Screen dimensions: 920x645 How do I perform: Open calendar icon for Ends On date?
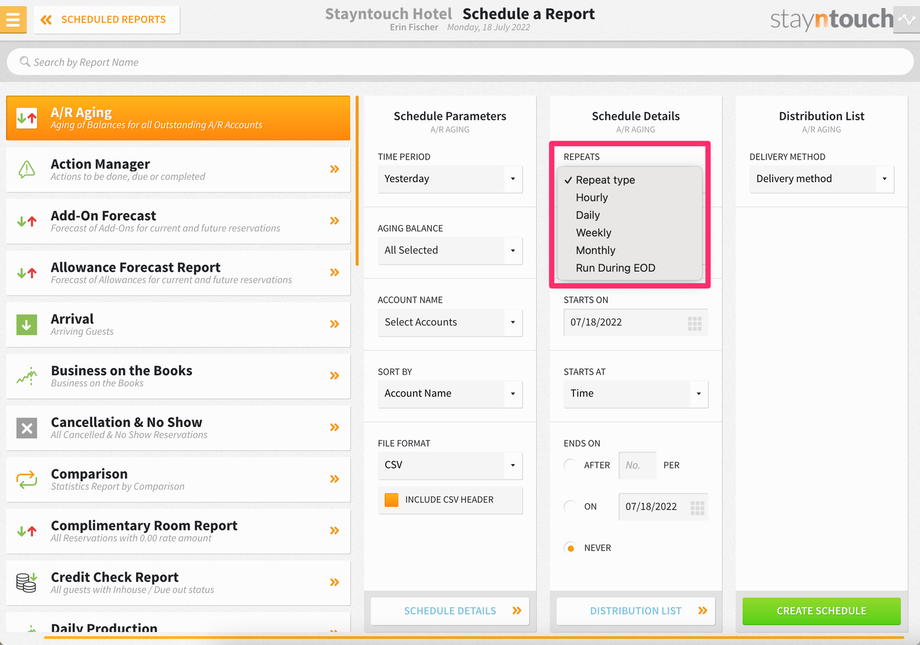tap(697, 508)
